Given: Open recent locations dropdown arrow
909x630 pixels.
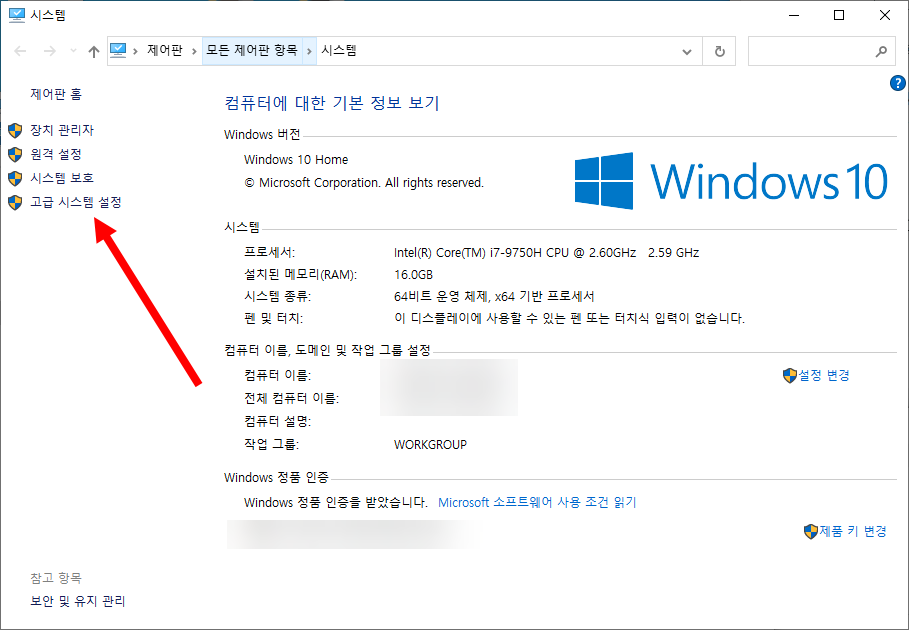Looking at the screenshot, I should click(73, 51).
